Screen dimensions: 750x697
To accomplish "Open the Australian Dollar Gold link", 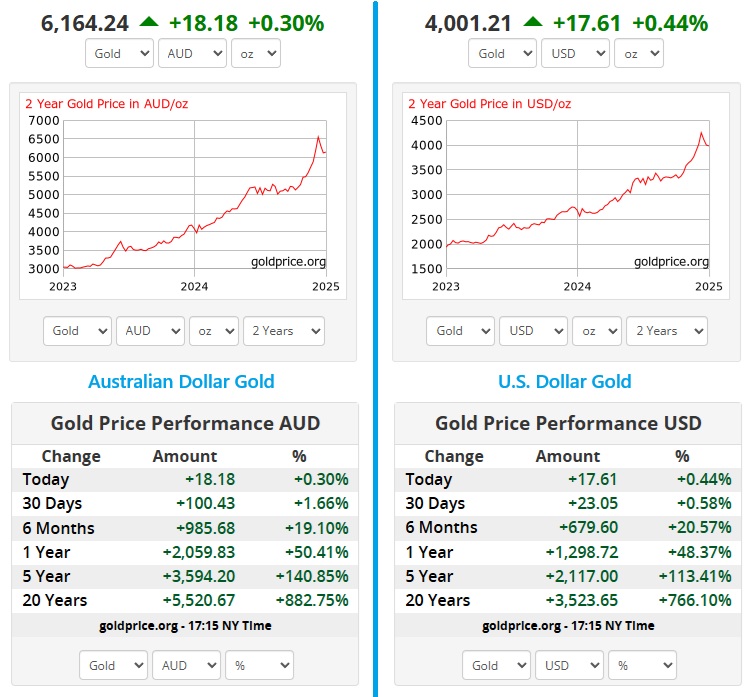I will point(181,381).
